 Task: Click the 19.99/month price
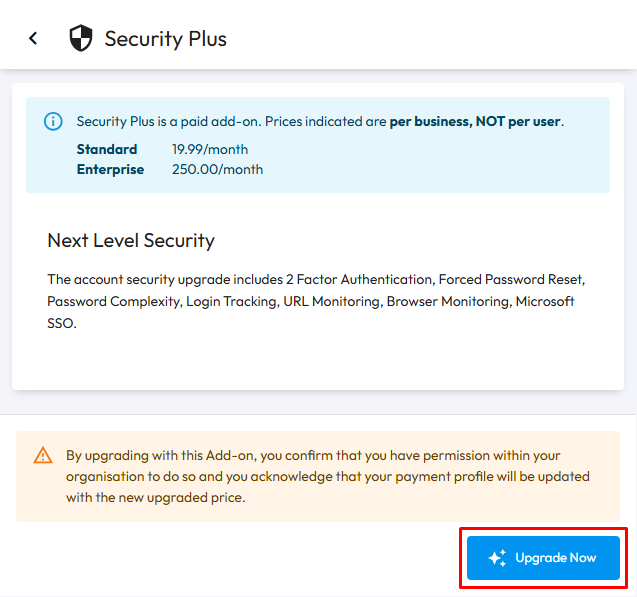[210, 149]
